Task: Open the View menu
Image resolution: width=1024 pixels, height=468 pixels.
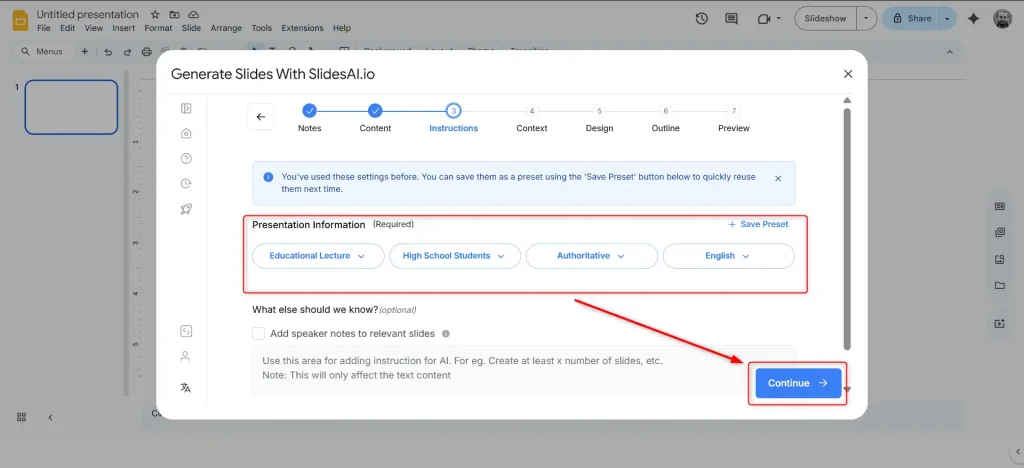Action: [94, 28]
